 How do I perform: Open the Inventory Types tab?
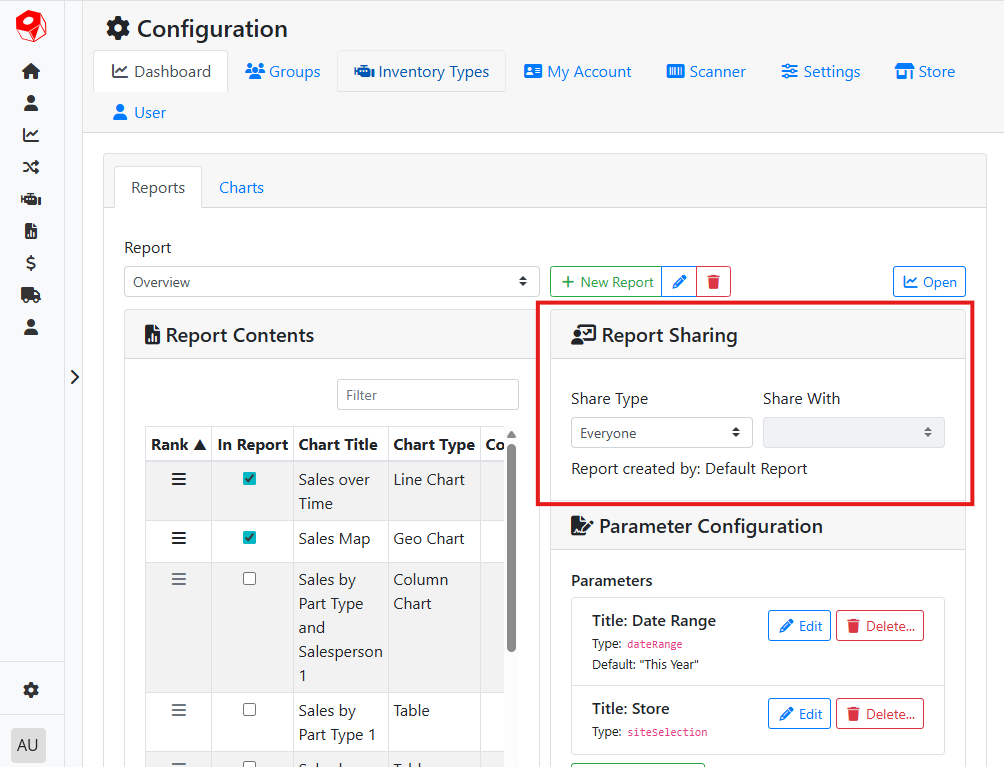(421, 72)
